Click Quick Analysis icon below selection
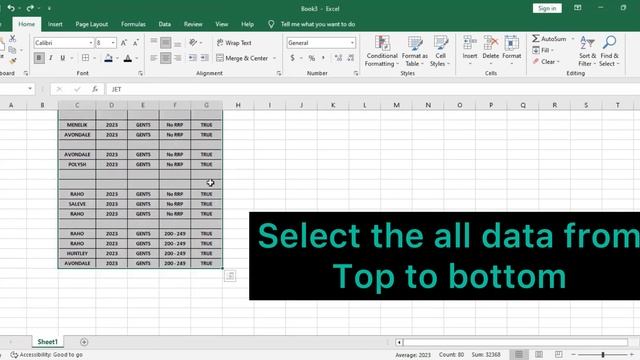640x360 pixels. point(230,276)
